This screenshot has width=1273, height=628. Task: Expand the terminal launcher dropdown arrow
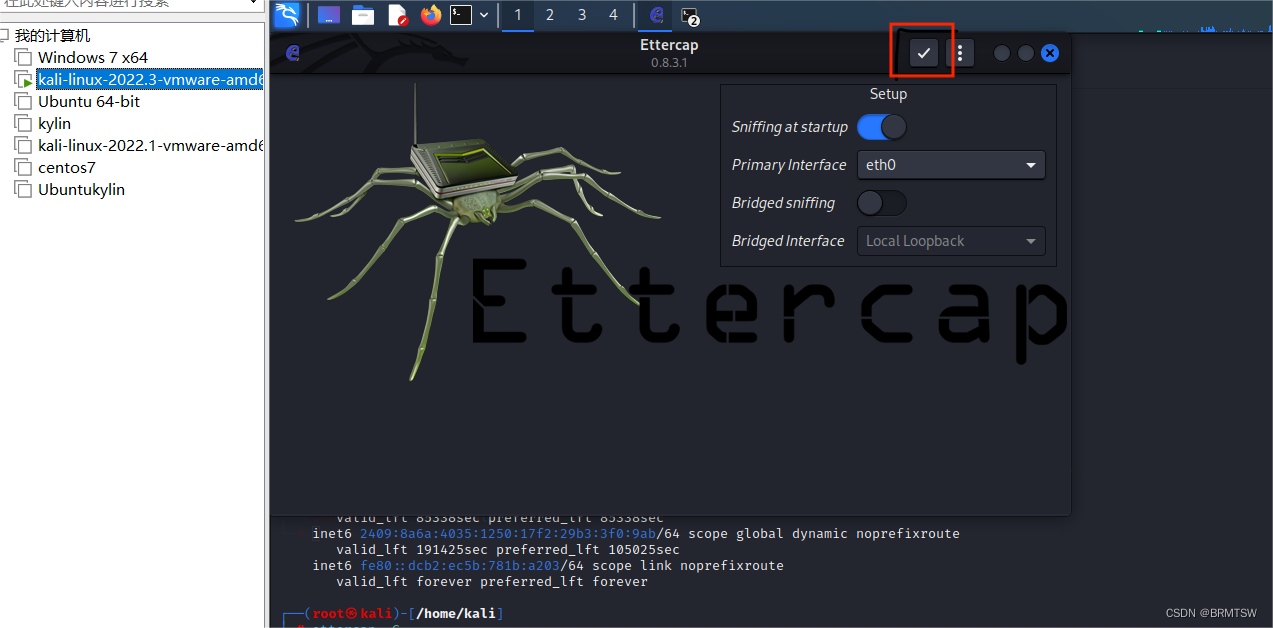484,15
